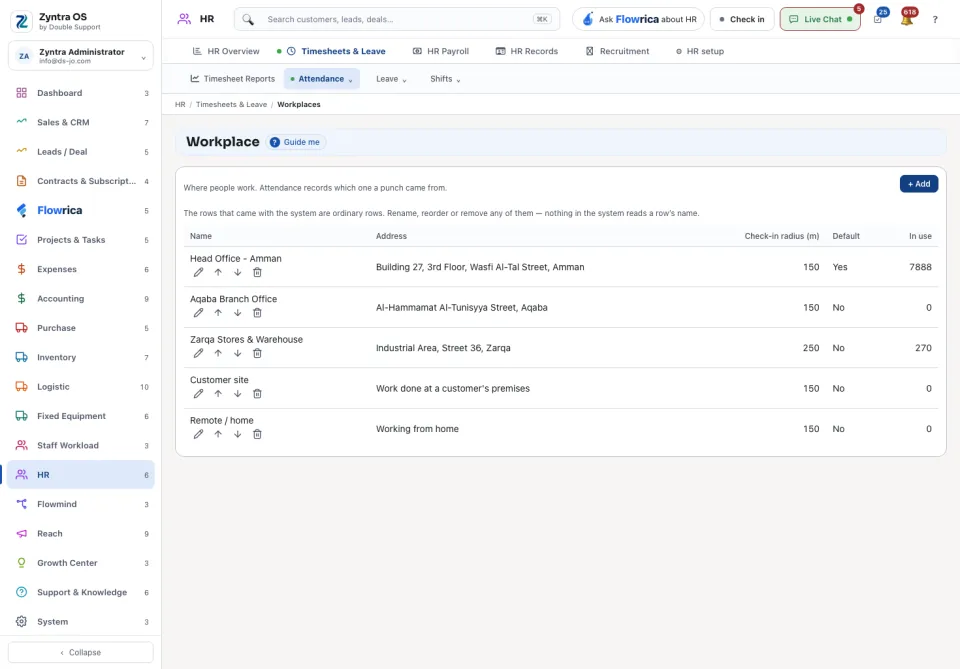Viewport: 960px width, 669px height.
Task: Click Timesheets & Leave breadcrumb link
Action: [231, 105]
